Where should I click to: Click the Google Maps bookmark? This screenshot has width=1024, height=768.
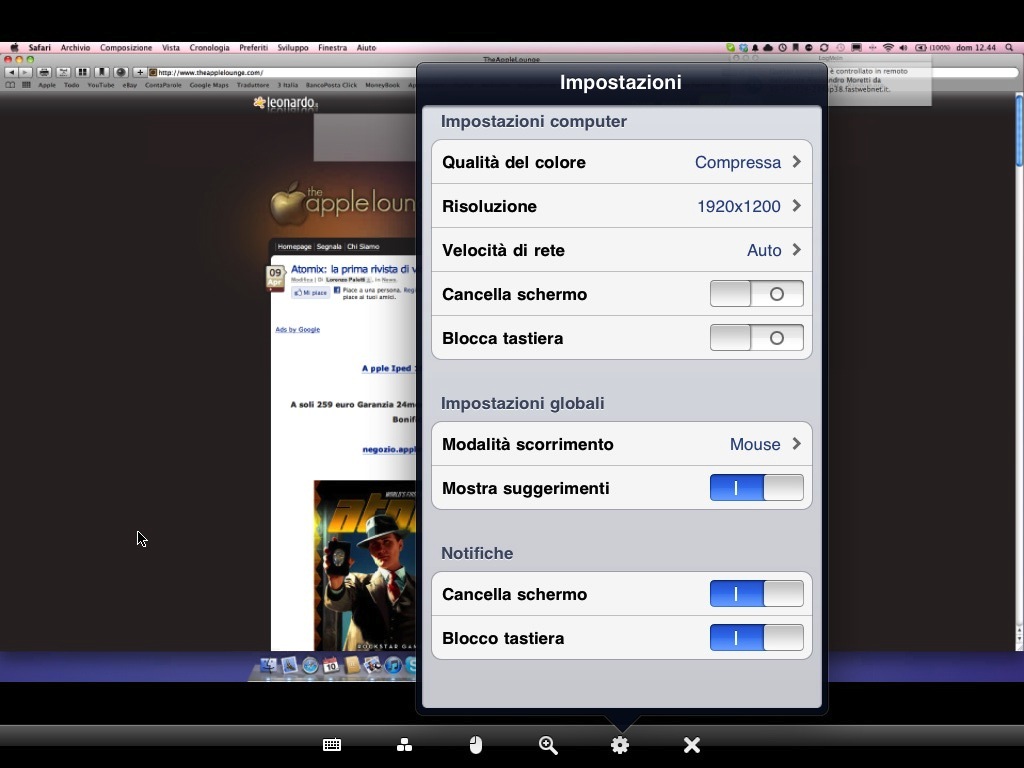click(x=209, y=85)
